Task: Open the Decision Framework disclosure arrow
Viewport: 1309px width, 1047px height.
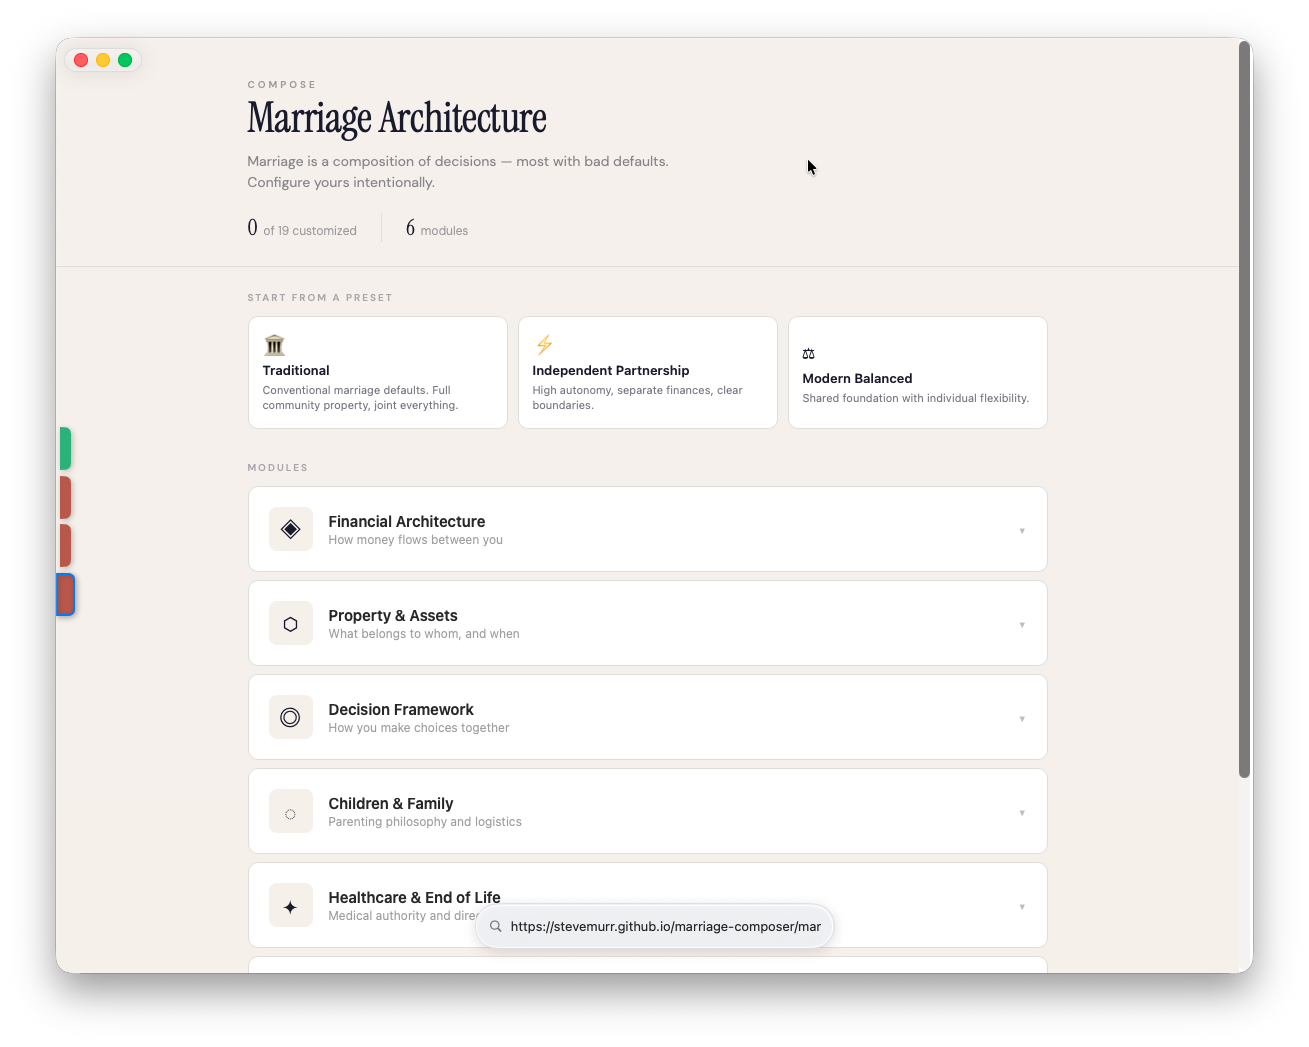Action: tap(1022, 717)
